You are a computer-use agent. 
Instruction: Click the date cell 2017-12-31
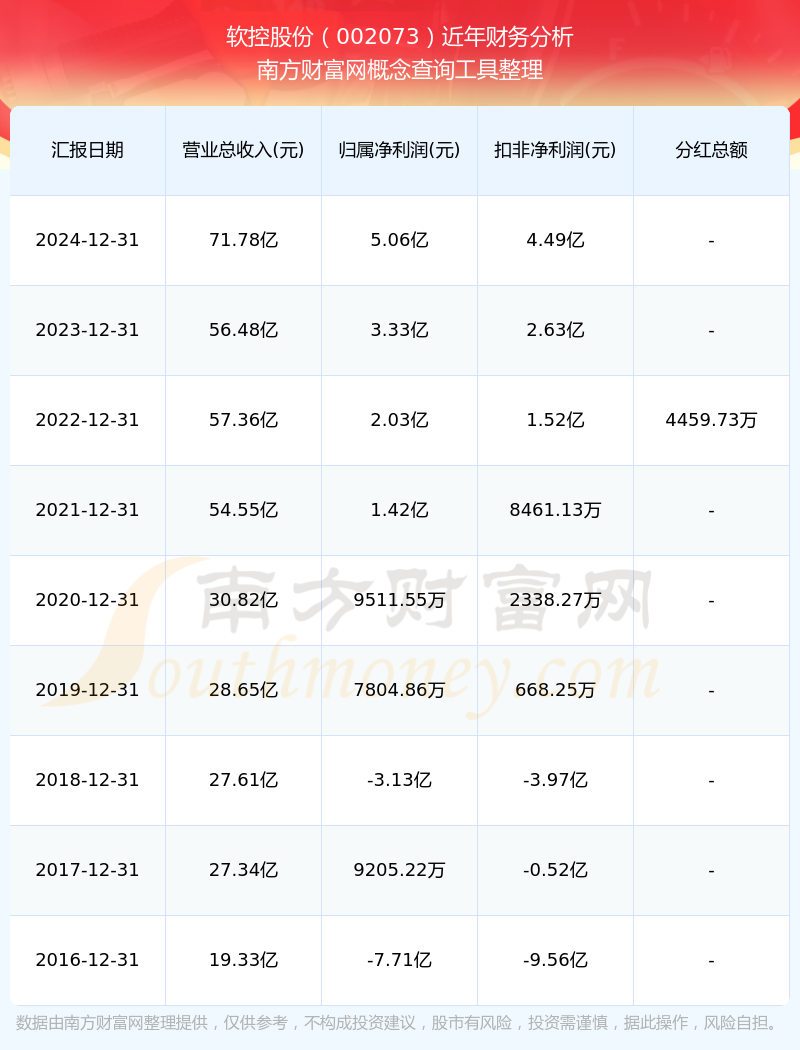pos(88,871)
